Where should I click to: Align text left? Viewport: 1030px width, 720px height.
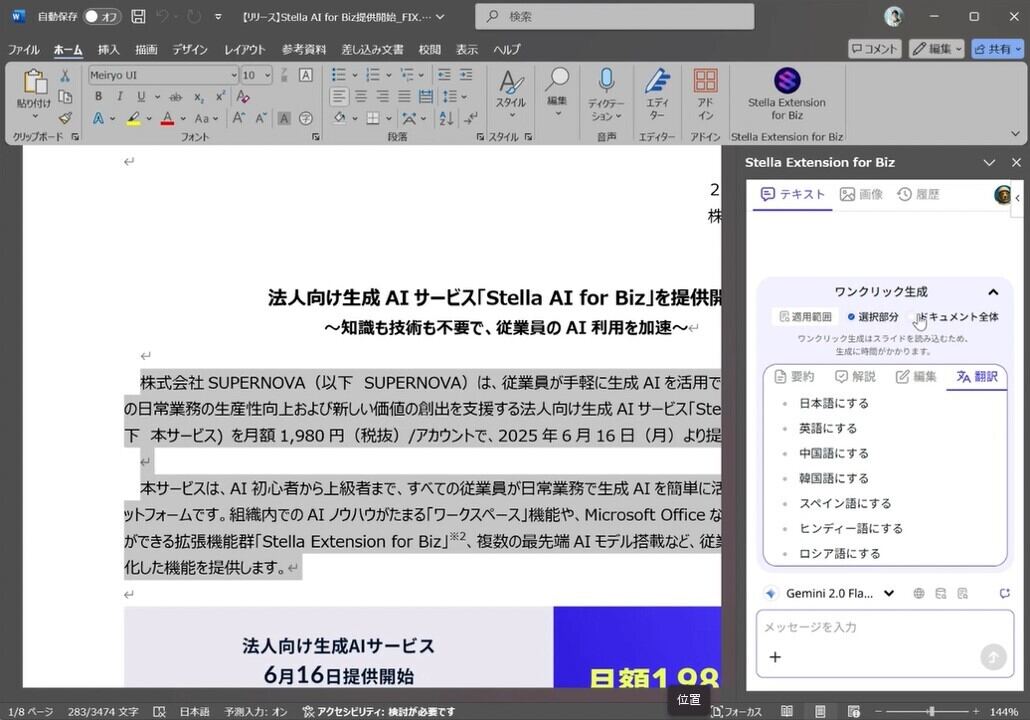click(338, 97)
